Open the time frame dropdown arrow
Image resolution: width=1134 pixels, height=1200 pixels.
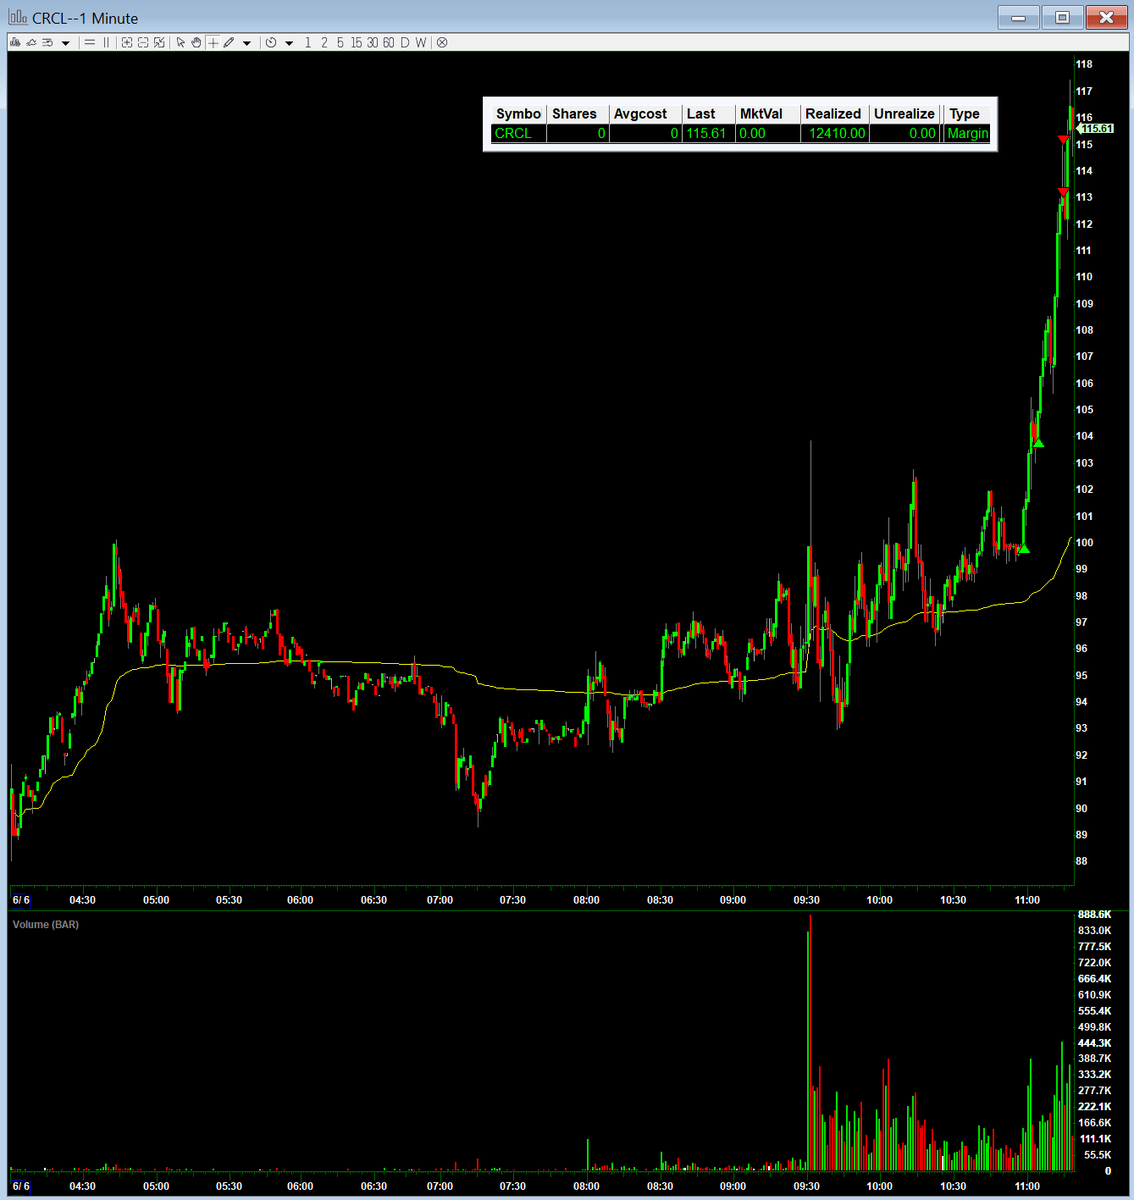pos(289,43)
